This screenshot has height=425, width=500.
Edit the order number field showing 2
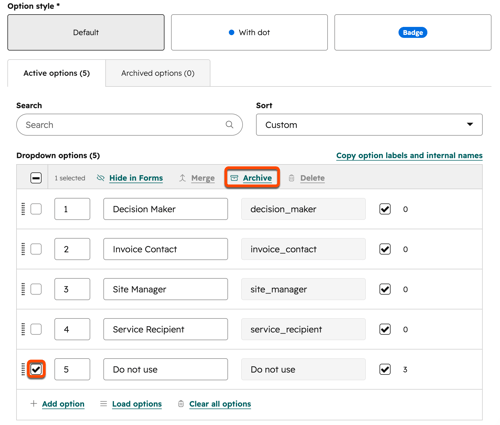pyautogui.click(x=72, y=249)
